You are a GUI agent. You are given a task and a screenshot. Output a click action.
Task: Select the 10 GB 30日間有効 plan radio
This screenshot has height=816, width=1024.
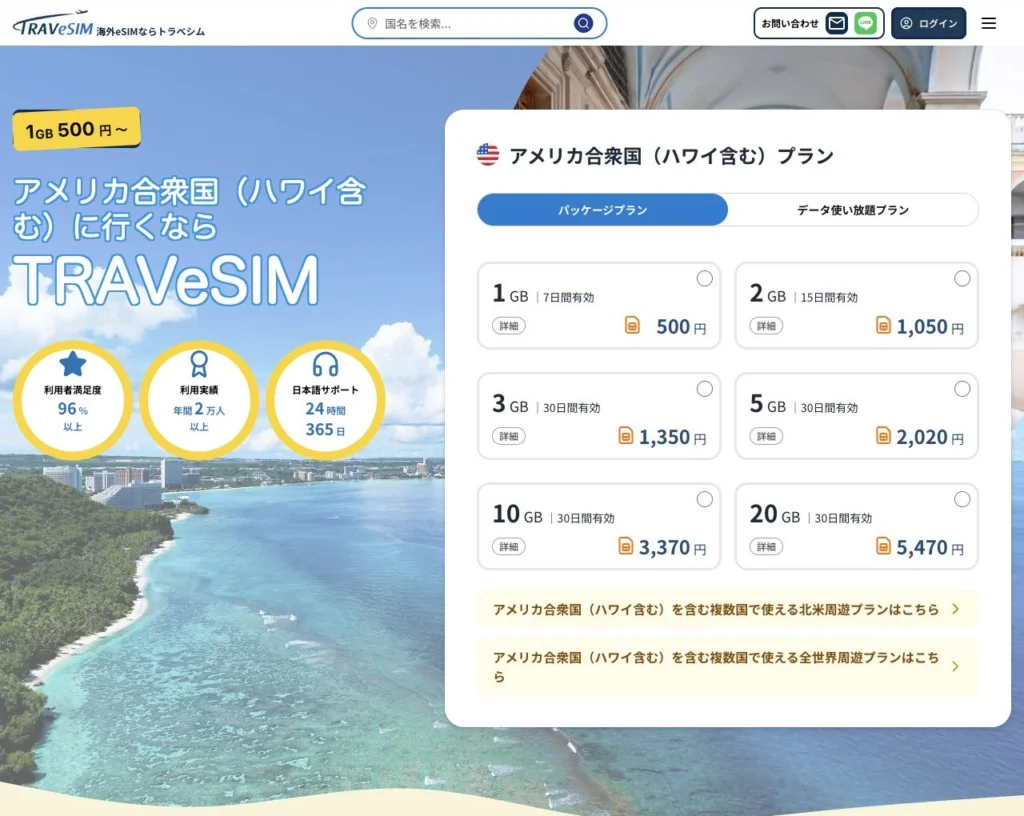[705, 499]
